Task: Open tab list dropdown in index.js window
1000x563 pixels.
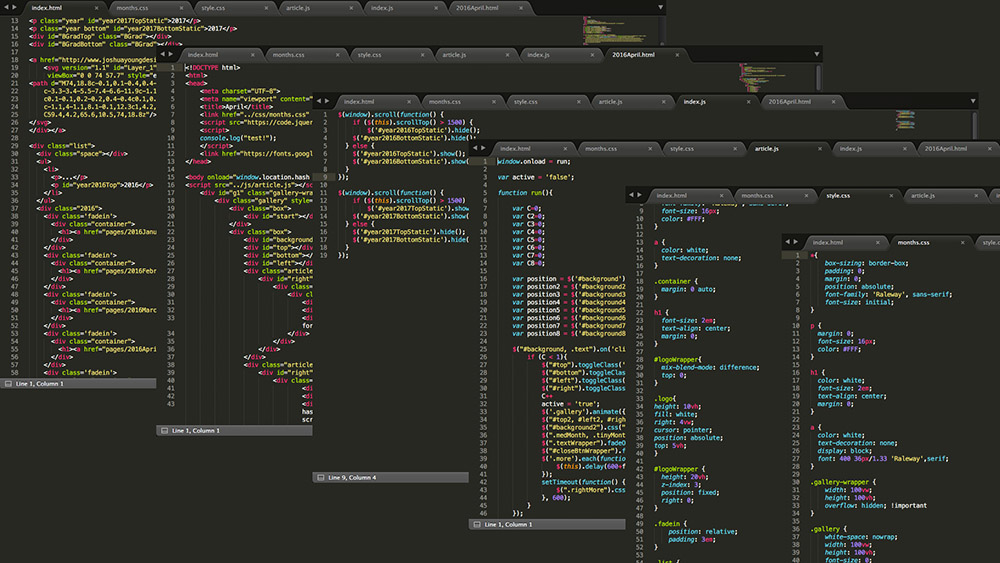Action: pos(973,101)
